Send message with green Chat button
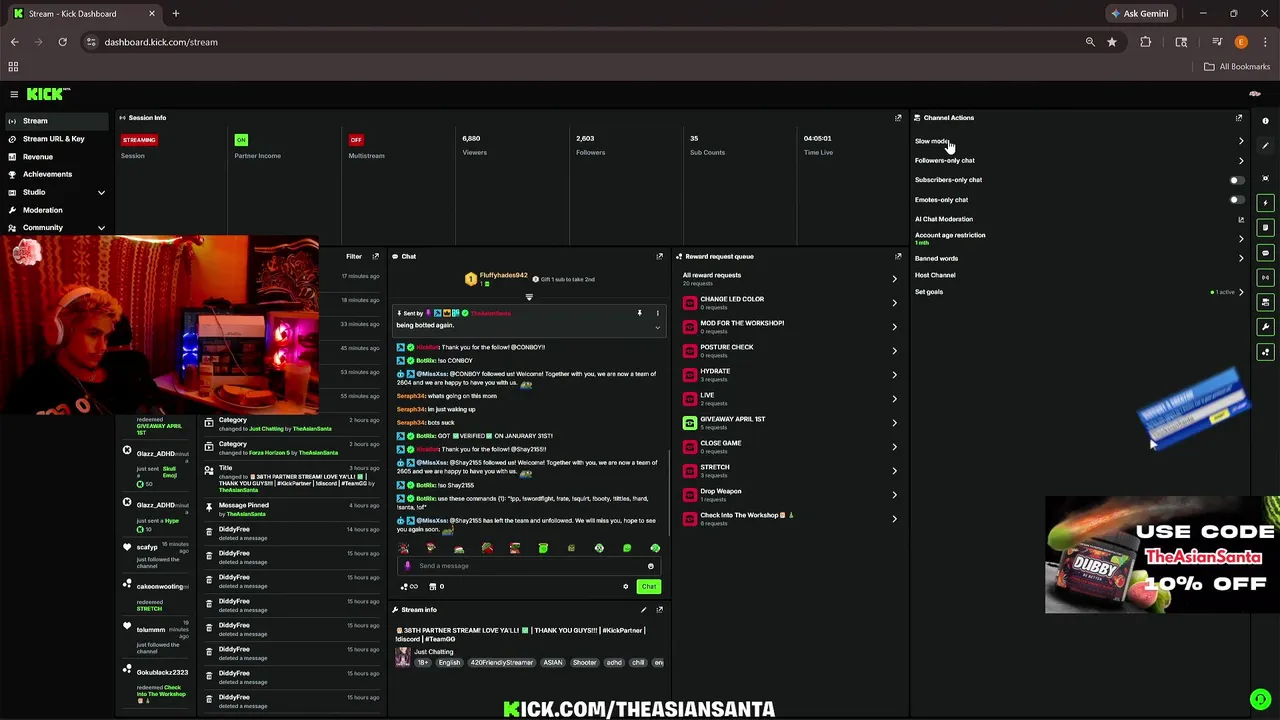This screenshot has height=720, width=1280. click(649, 587)
